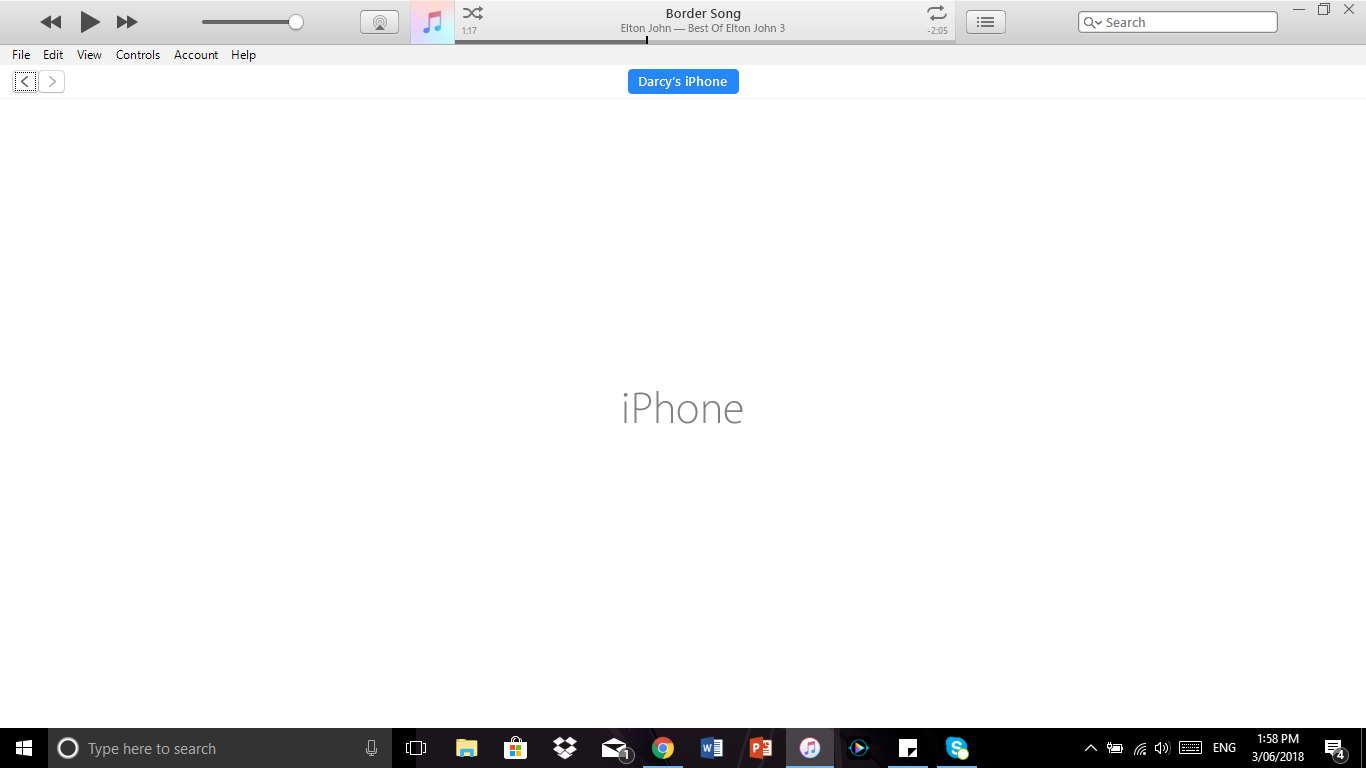Open the search magnifier dropdown
Image resolution: width=1366 pixels, height=768 pixels.
point(1093,22)
